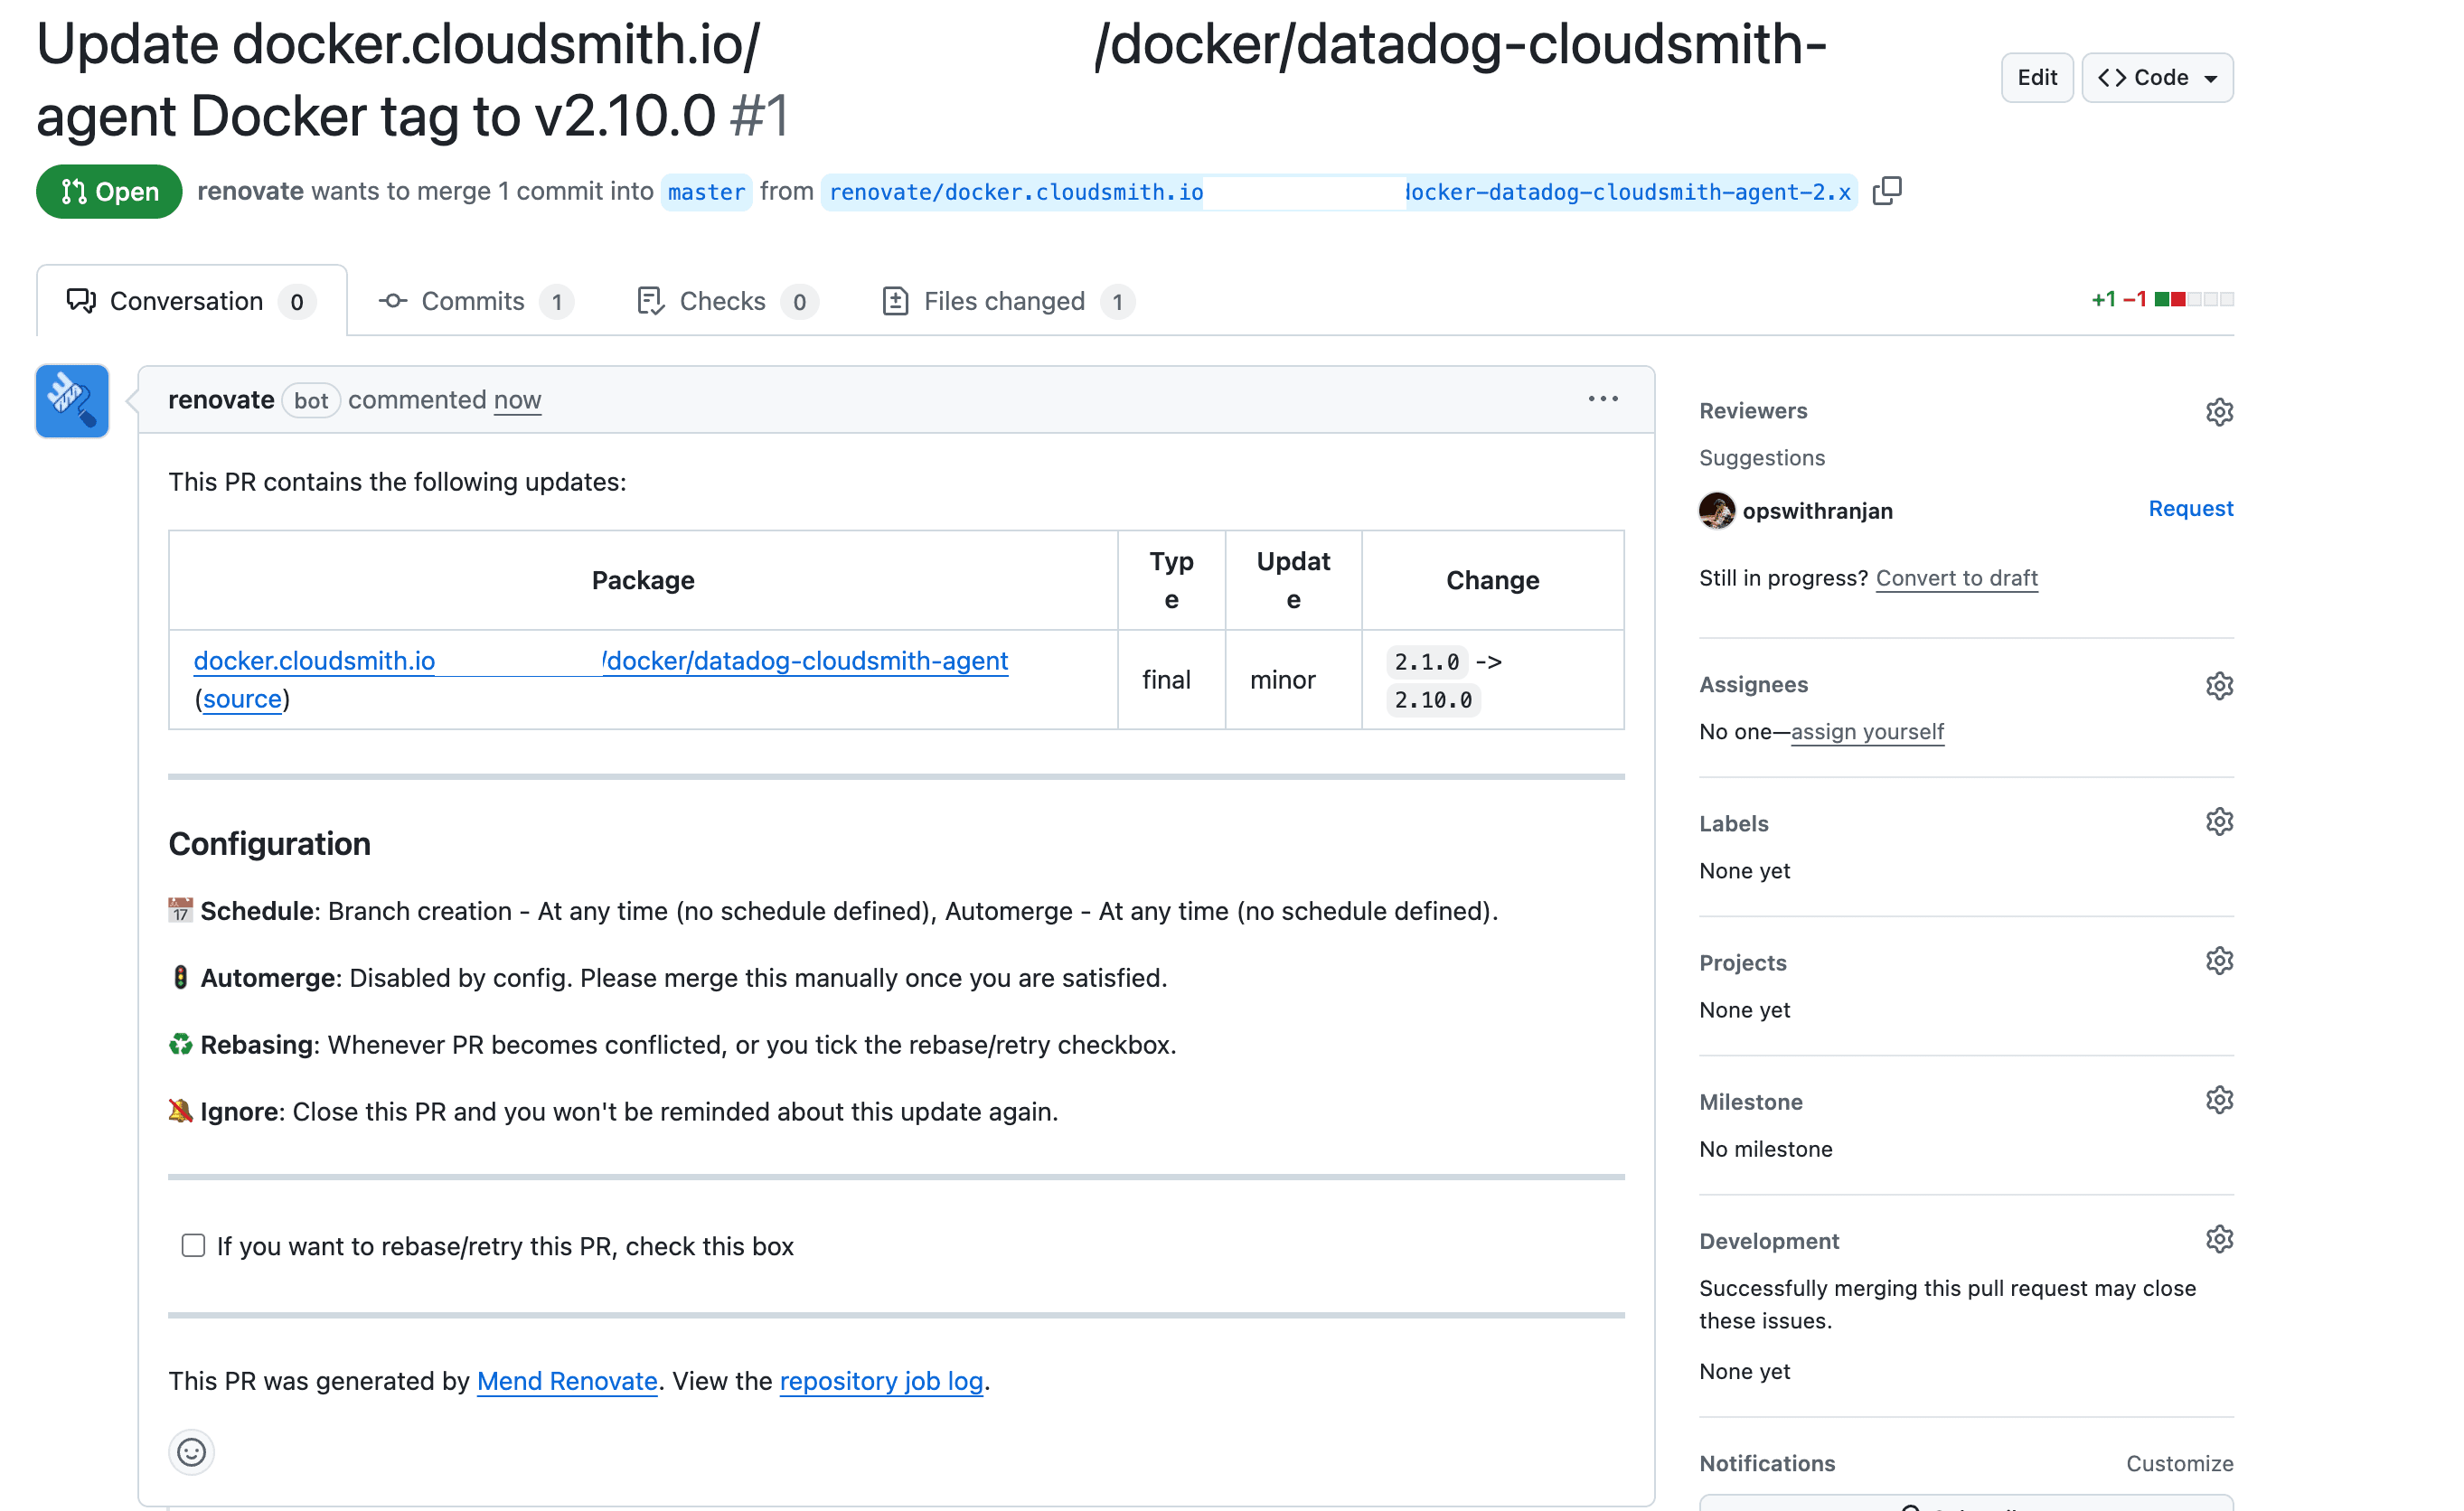Open the master branch label

pyautogui.click(x=706, y=192)
